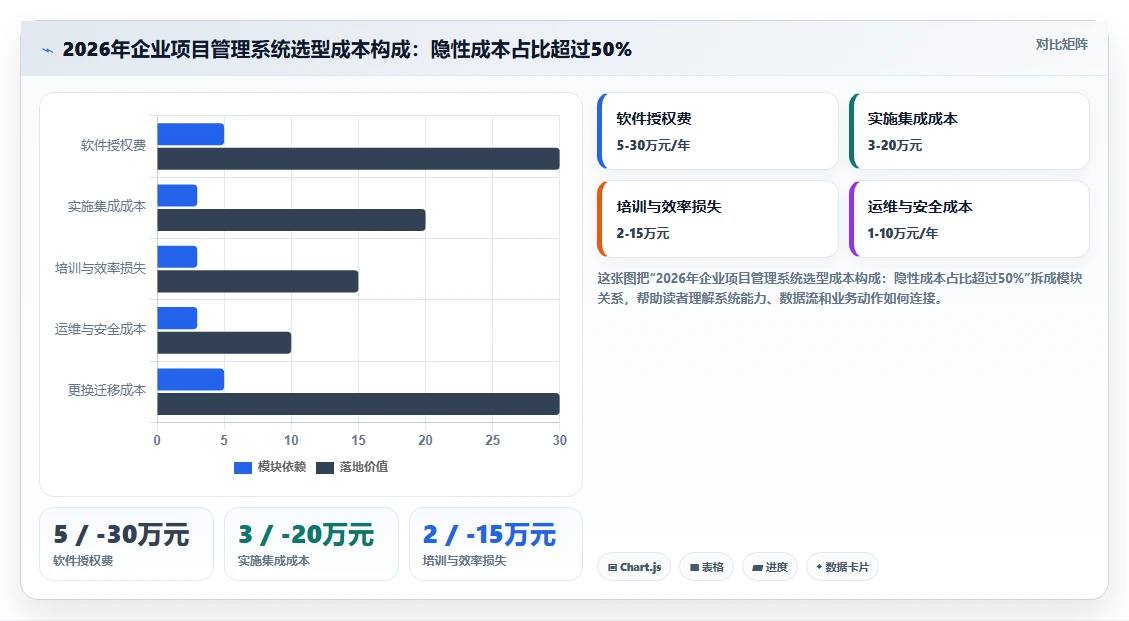Image resolution: width=1129 pixels, height=621 pixels.
Task: Click the dark 运维与安全成本 bar
Action: tap(224, 342)
